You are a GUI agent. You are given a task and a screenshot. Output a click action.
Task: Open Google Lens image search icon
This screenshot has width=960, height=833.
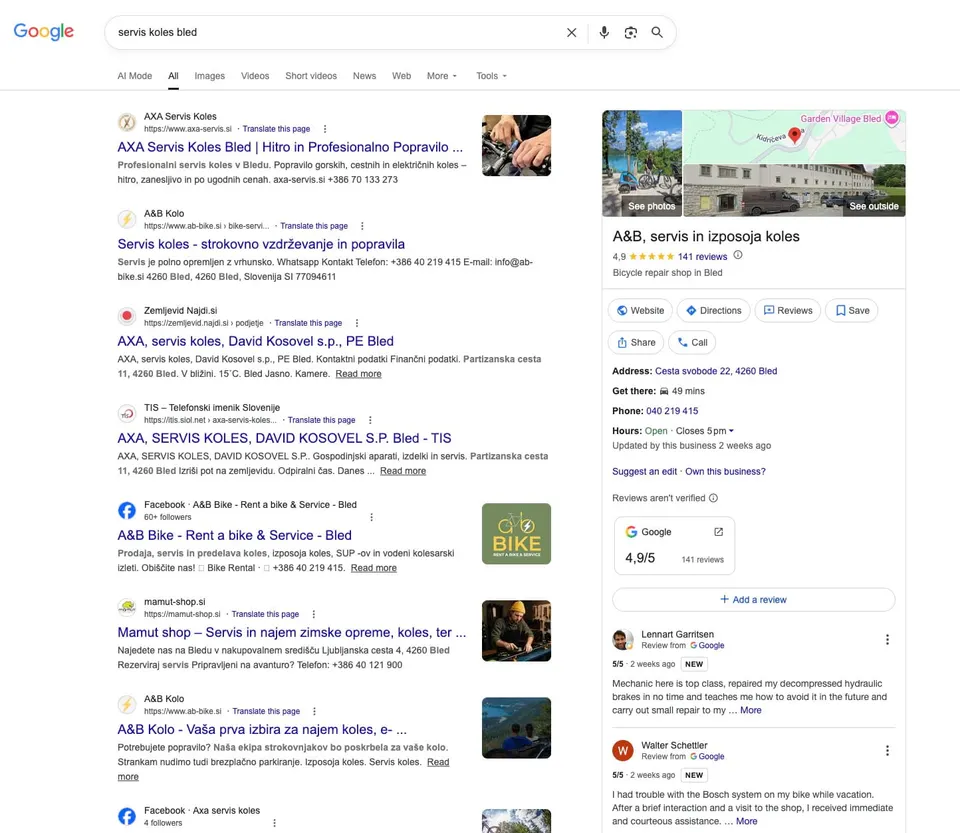(631, 32)
